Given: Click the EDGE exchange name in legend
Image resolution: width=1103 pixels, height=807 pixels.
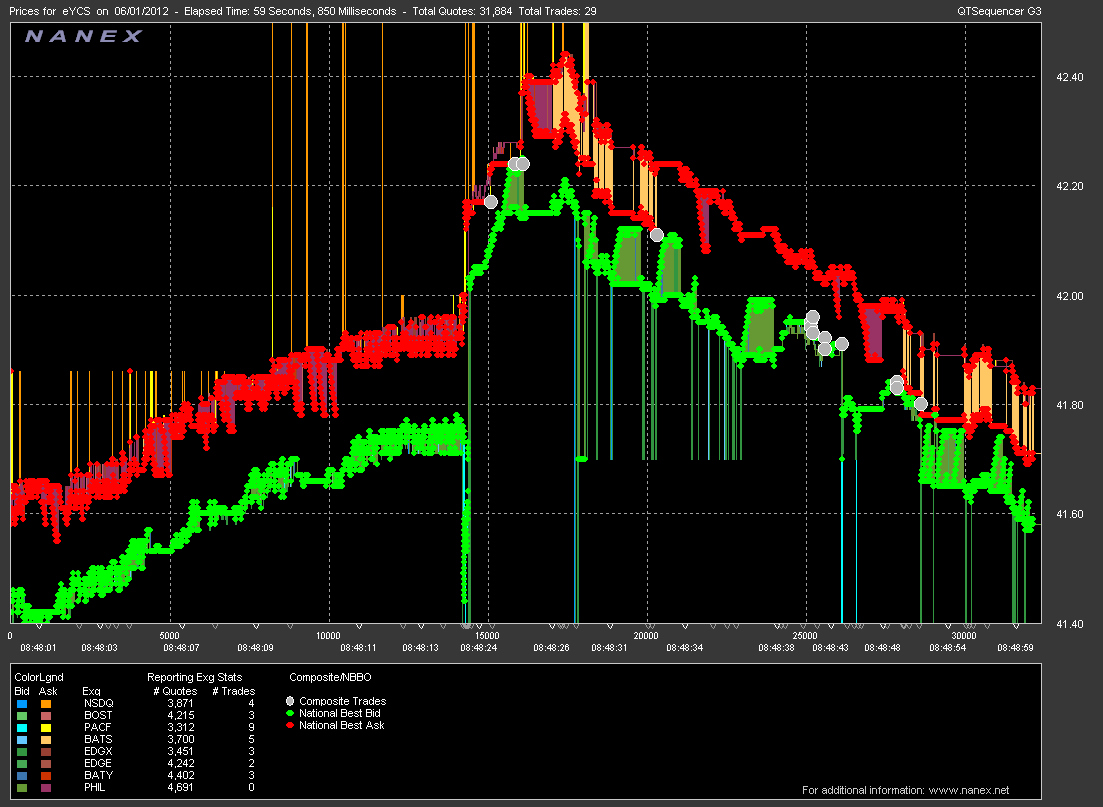Looking at the screenshot, I should [x=98, y=763].
